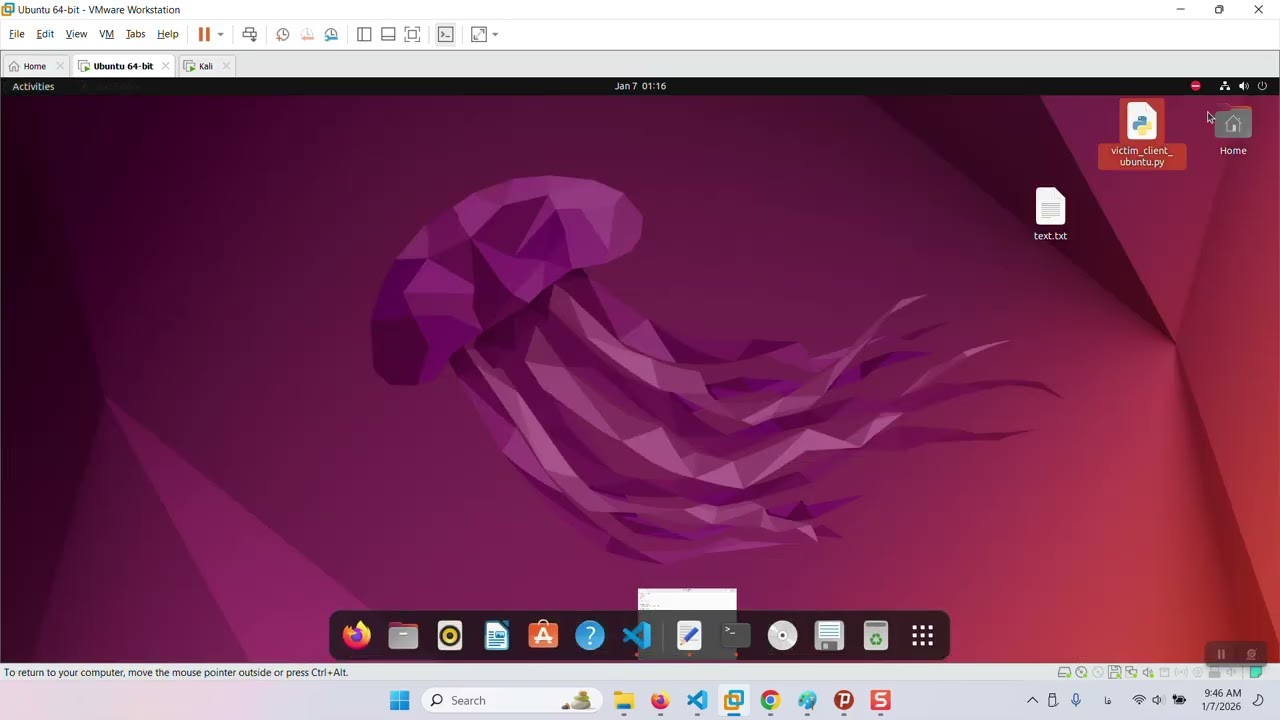Launch Firefox from the Ubuntu dock
Image resolution: width=1280 pixels, height=720 pixels.
(356, 635)
